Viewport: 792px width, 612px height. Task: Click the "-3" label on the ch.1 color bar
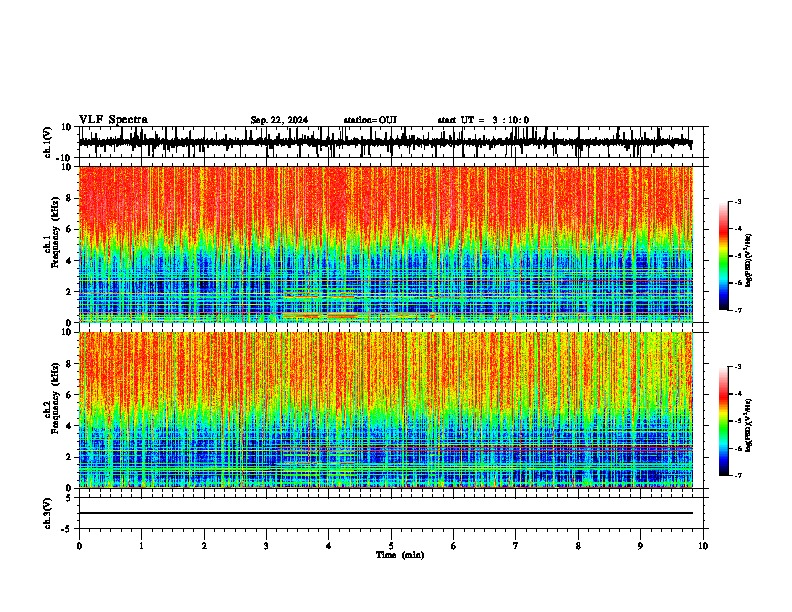coord(737,201)
